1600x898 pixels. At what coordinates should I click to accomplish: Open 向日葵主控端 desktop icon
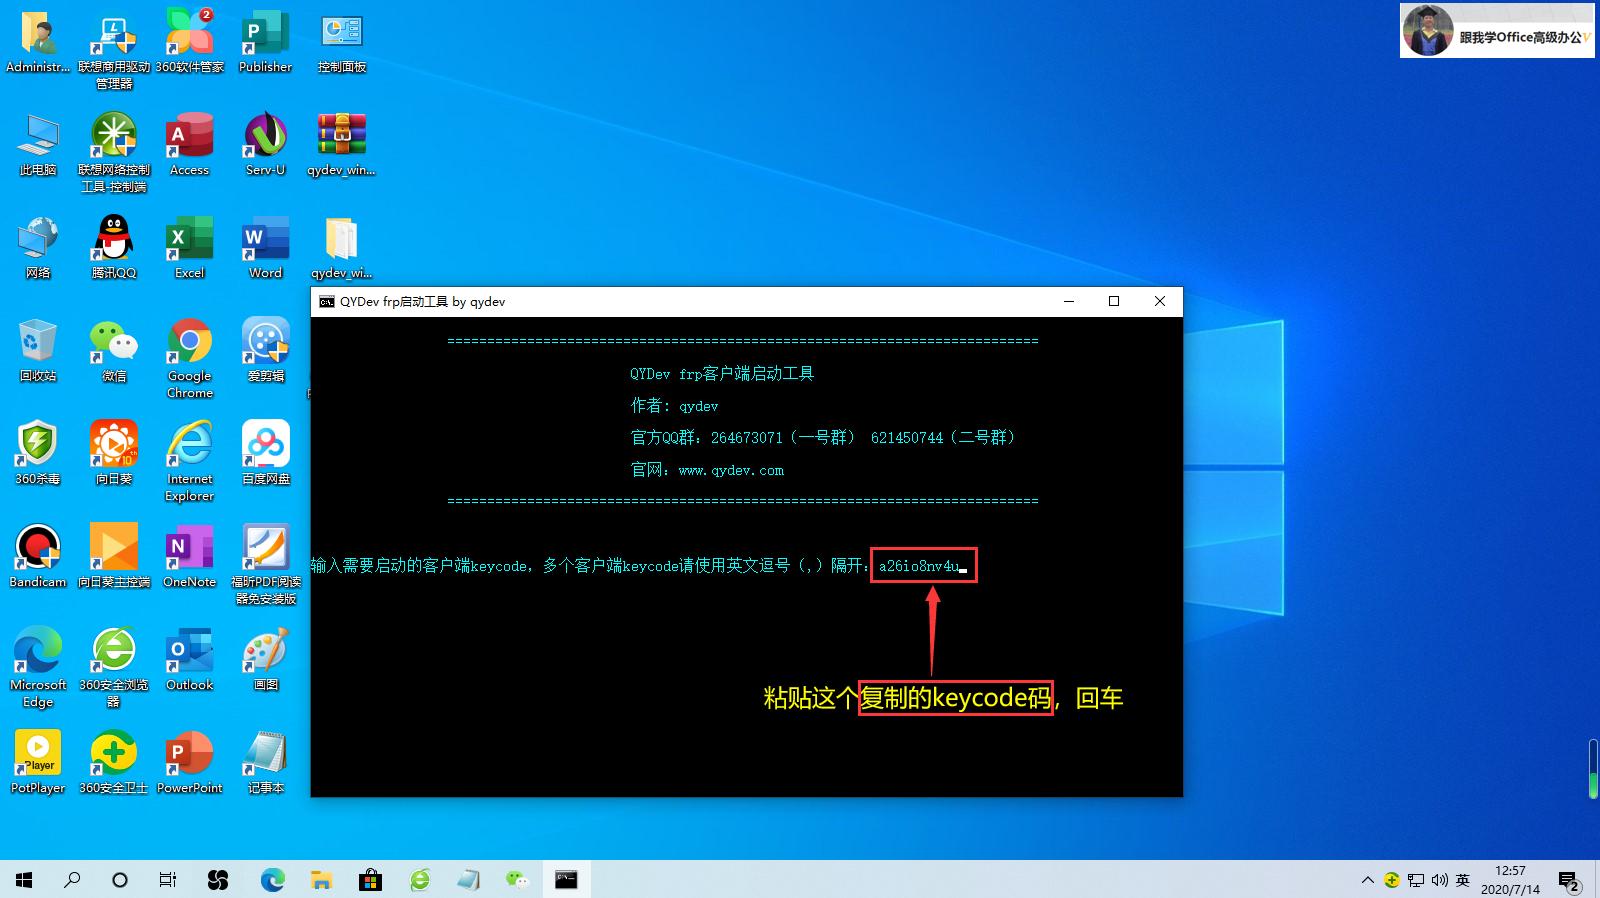(114, 557)
